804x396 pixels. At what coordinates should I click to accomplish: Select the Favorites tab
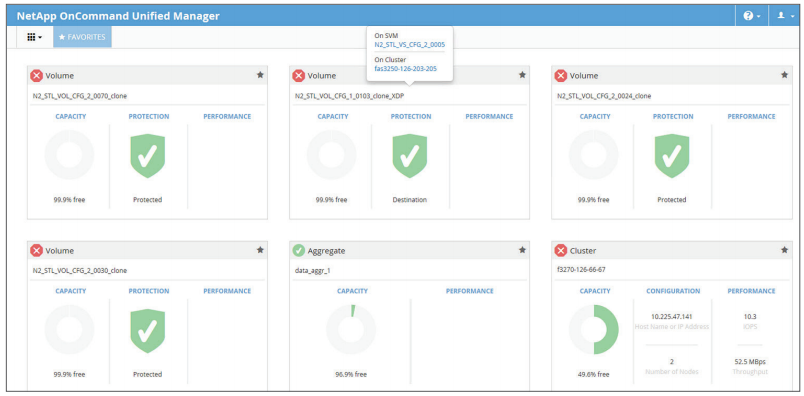pyautogui.click(x=82, y=37)
